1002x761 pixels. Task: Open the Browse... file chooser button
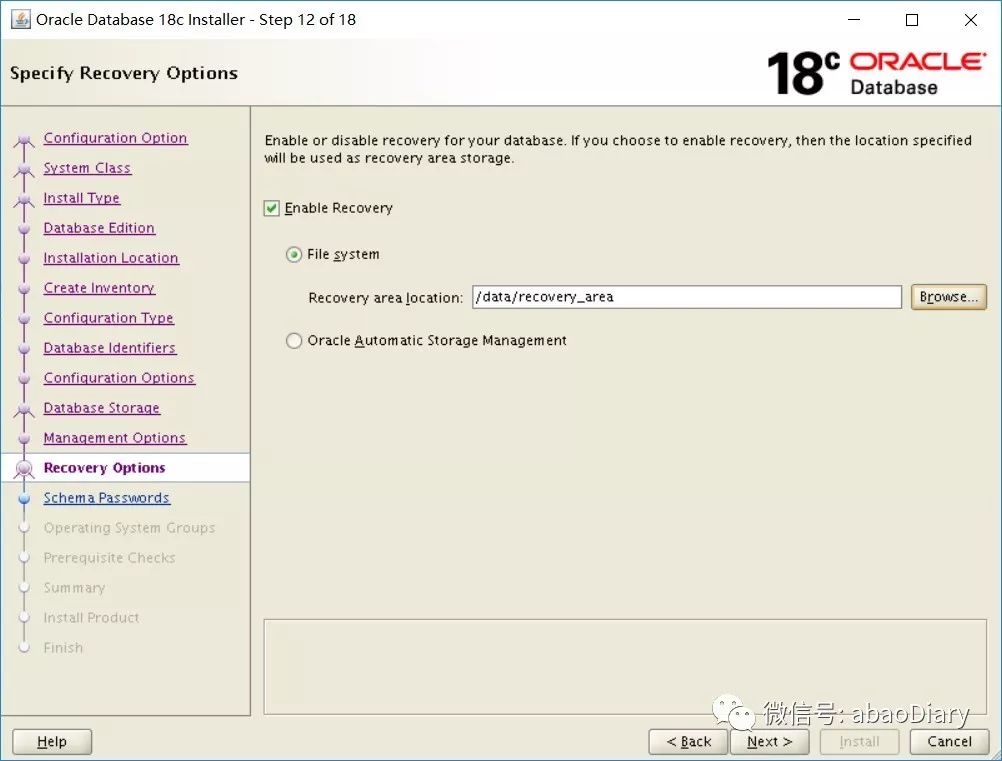pos(948,297)
